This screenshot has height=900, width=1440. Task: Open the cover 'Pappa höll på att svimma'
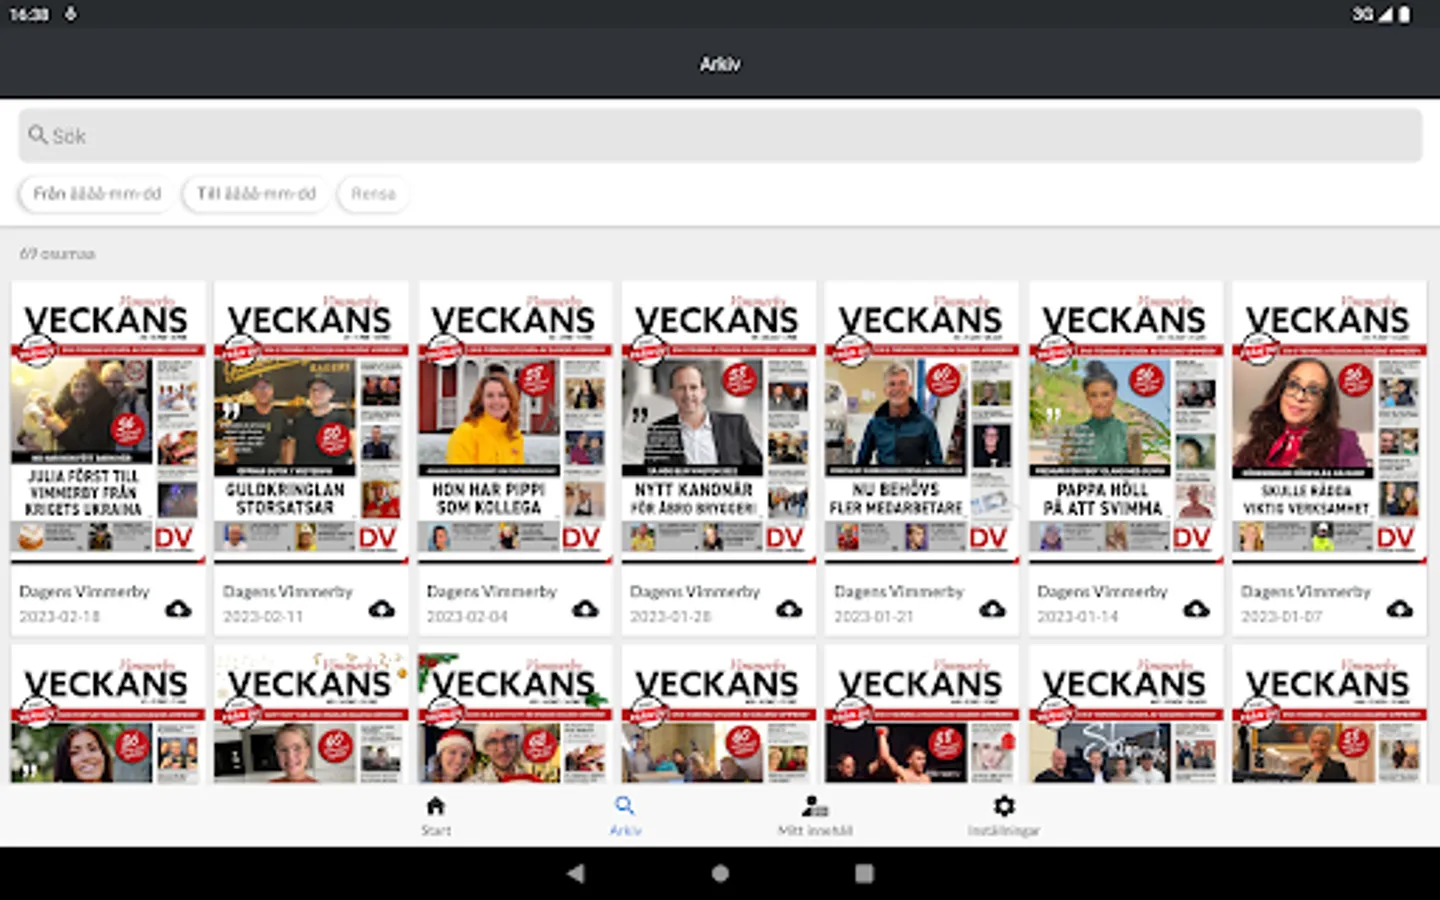click(x=1126, y=422)
